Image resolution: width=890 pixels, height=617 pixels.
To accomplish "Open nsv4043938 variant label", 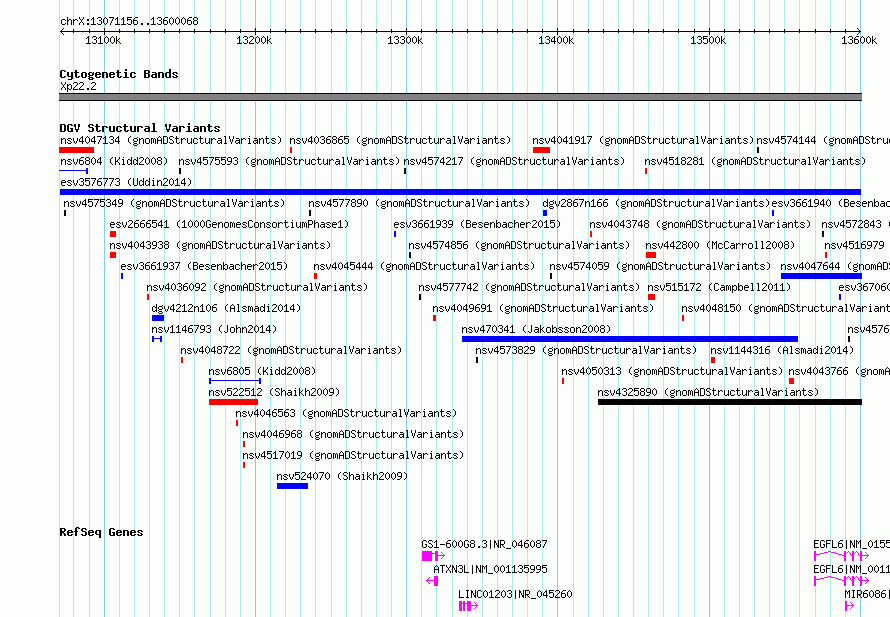I will point(220,245).
